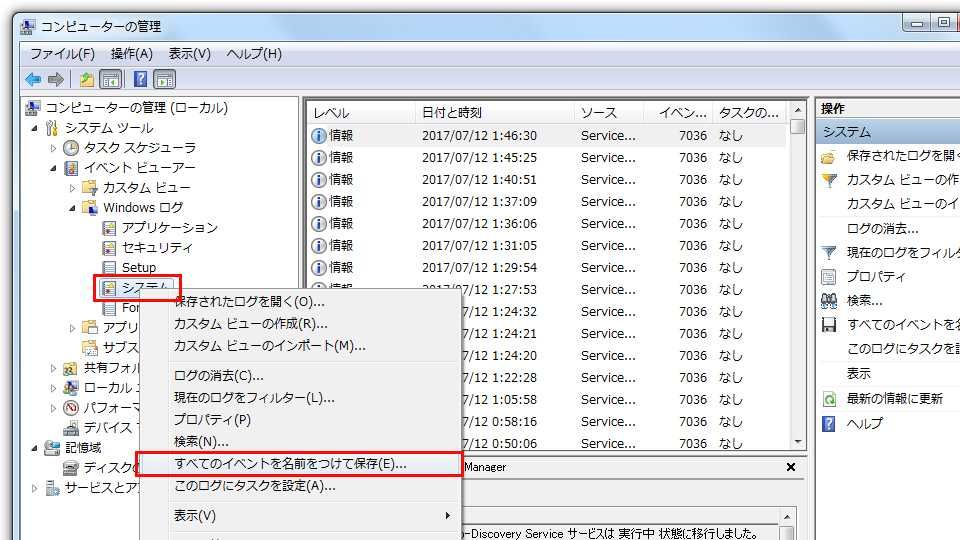Toggle the Show/Hide Console Tree toolbar icon
This screenshot has height=540, width=960.
pos(111,80)
